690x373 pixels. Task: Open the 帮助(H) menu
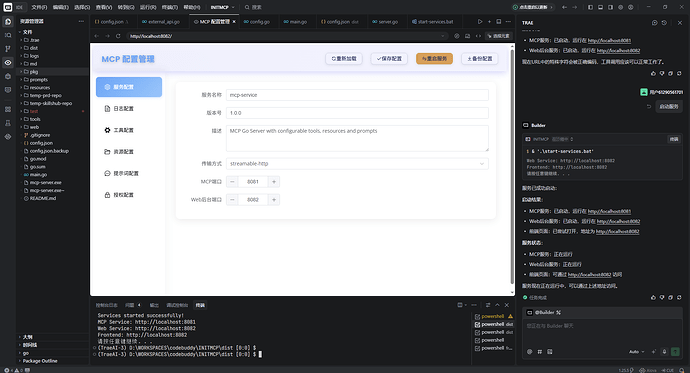[191, 7]
